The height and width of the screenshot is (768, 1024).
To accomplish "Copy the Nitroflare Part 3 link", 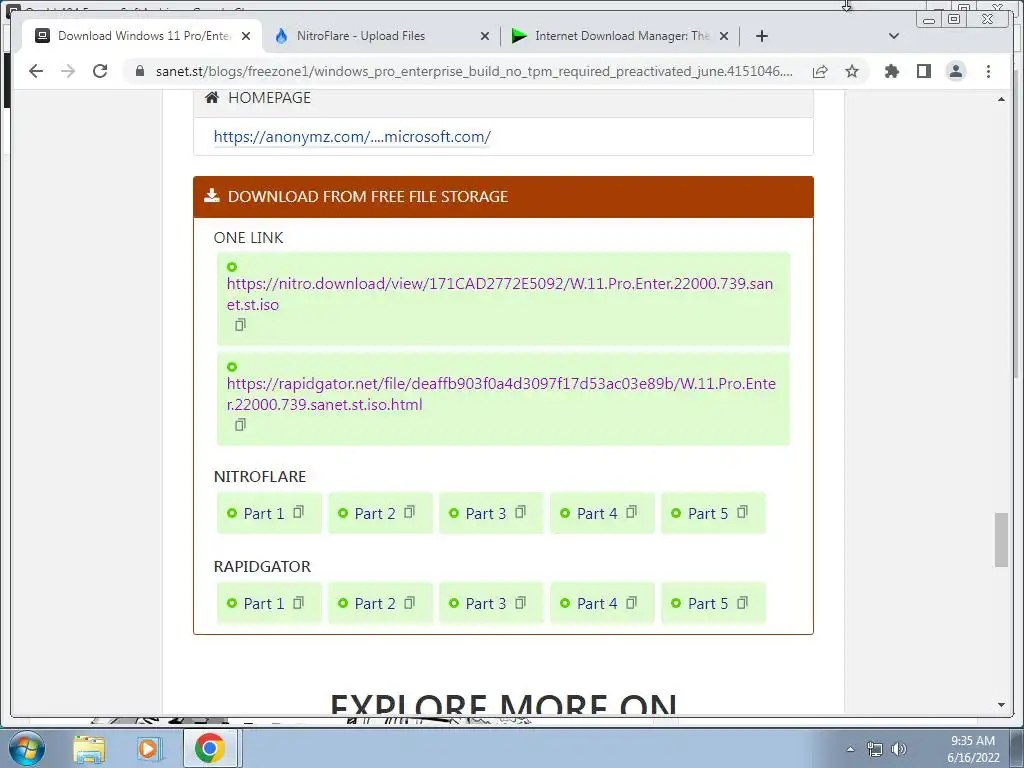I will coord(520,512).
